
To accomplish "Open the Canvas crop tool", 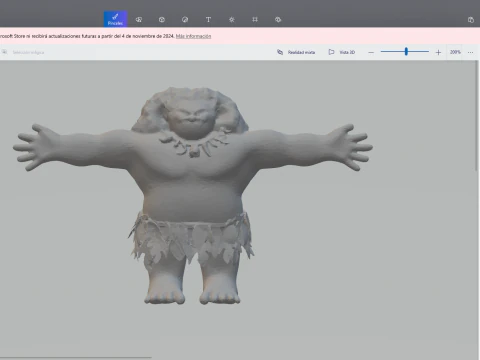I will tap(255, 20).
